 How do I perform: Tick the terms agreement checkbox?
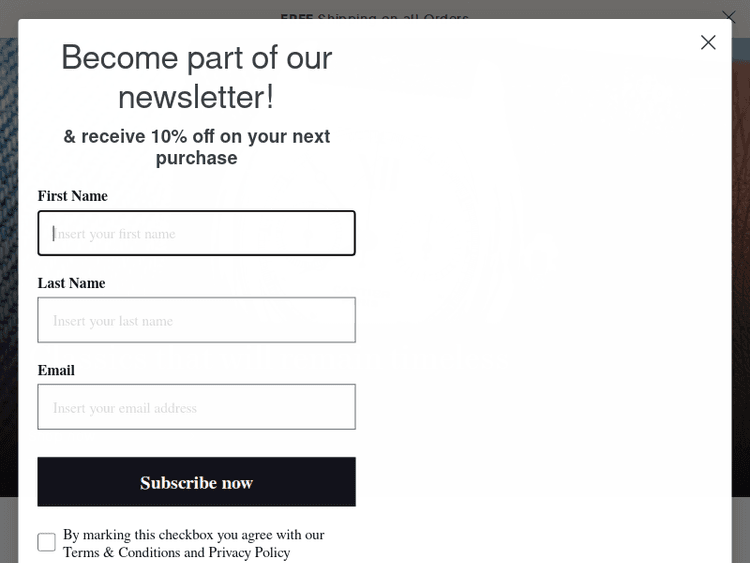click(x=47, y=542)
